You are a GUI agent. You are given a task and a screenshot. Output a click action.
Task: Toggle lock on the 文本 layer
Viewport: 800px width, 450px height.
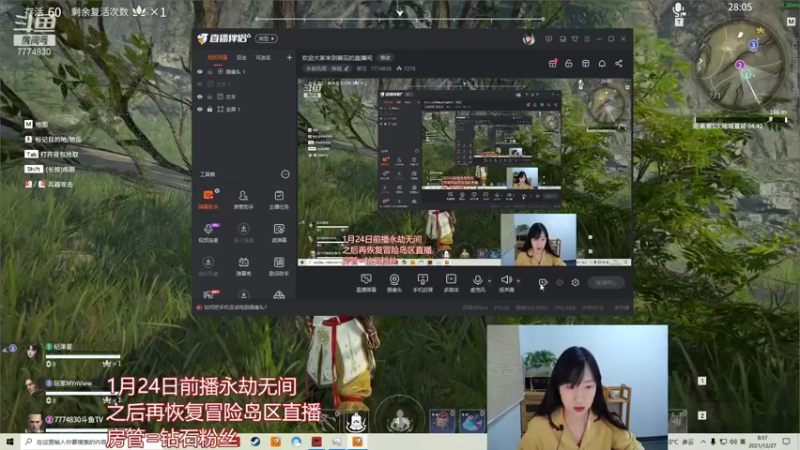coord(210,97)
